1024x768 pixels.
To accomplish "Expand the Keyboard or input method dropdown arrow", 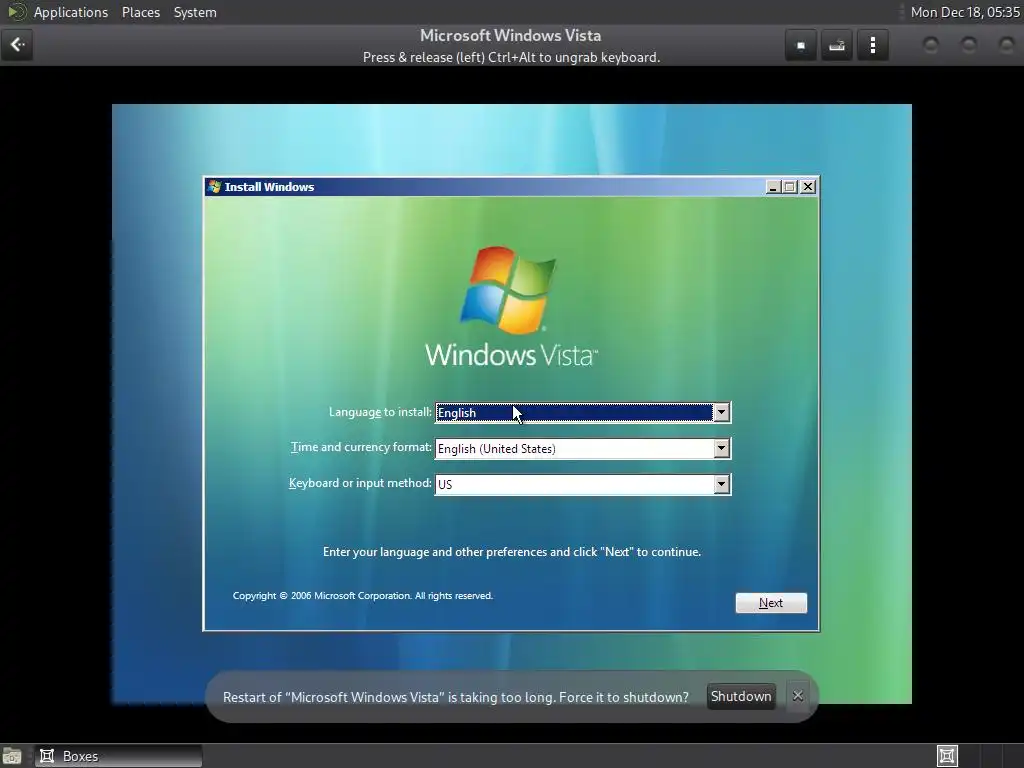I will point(721,484).
